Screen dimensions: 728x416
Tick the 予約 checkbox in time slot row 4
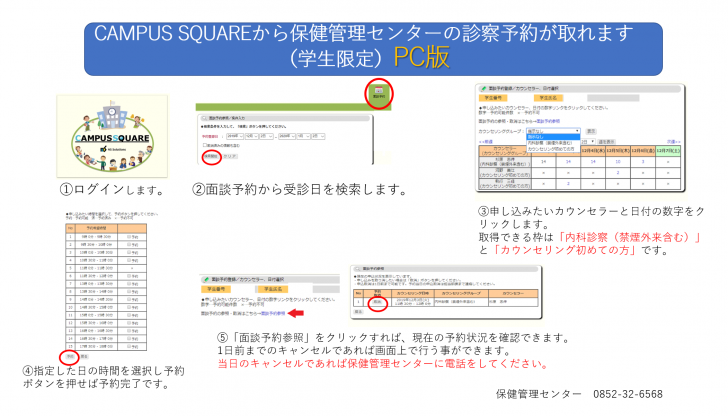[x=129, y=260]
